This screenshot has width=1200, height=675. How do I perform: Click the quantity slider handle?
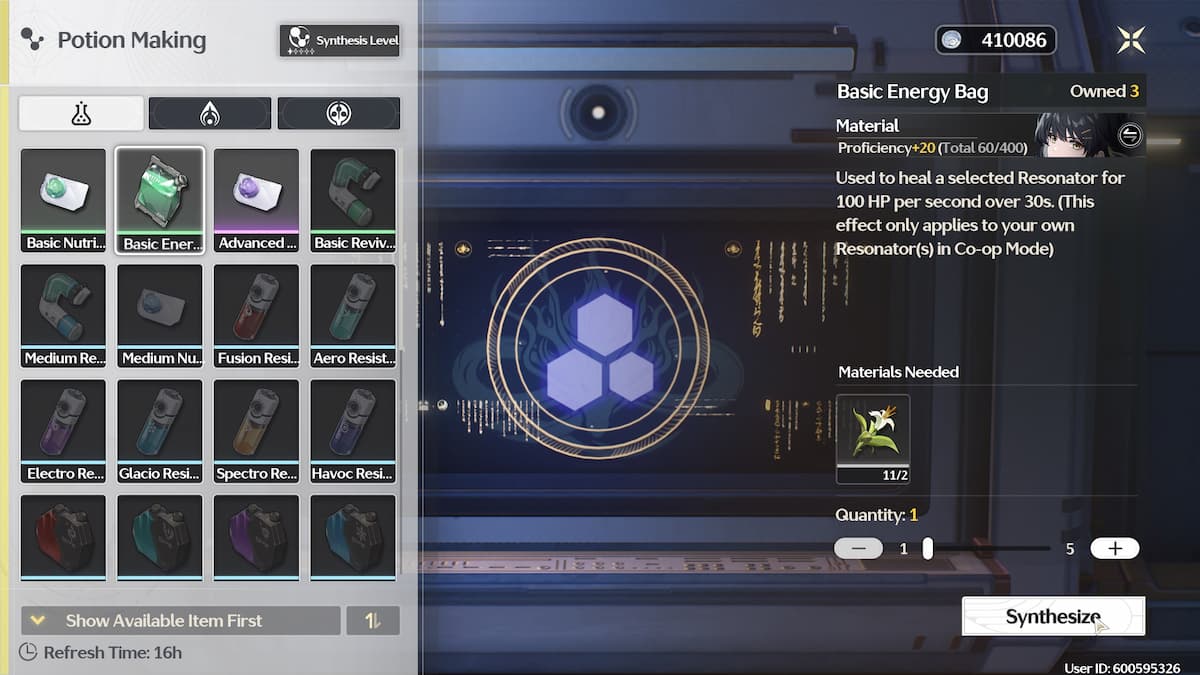pyautogui.click(x=928, y=548)
